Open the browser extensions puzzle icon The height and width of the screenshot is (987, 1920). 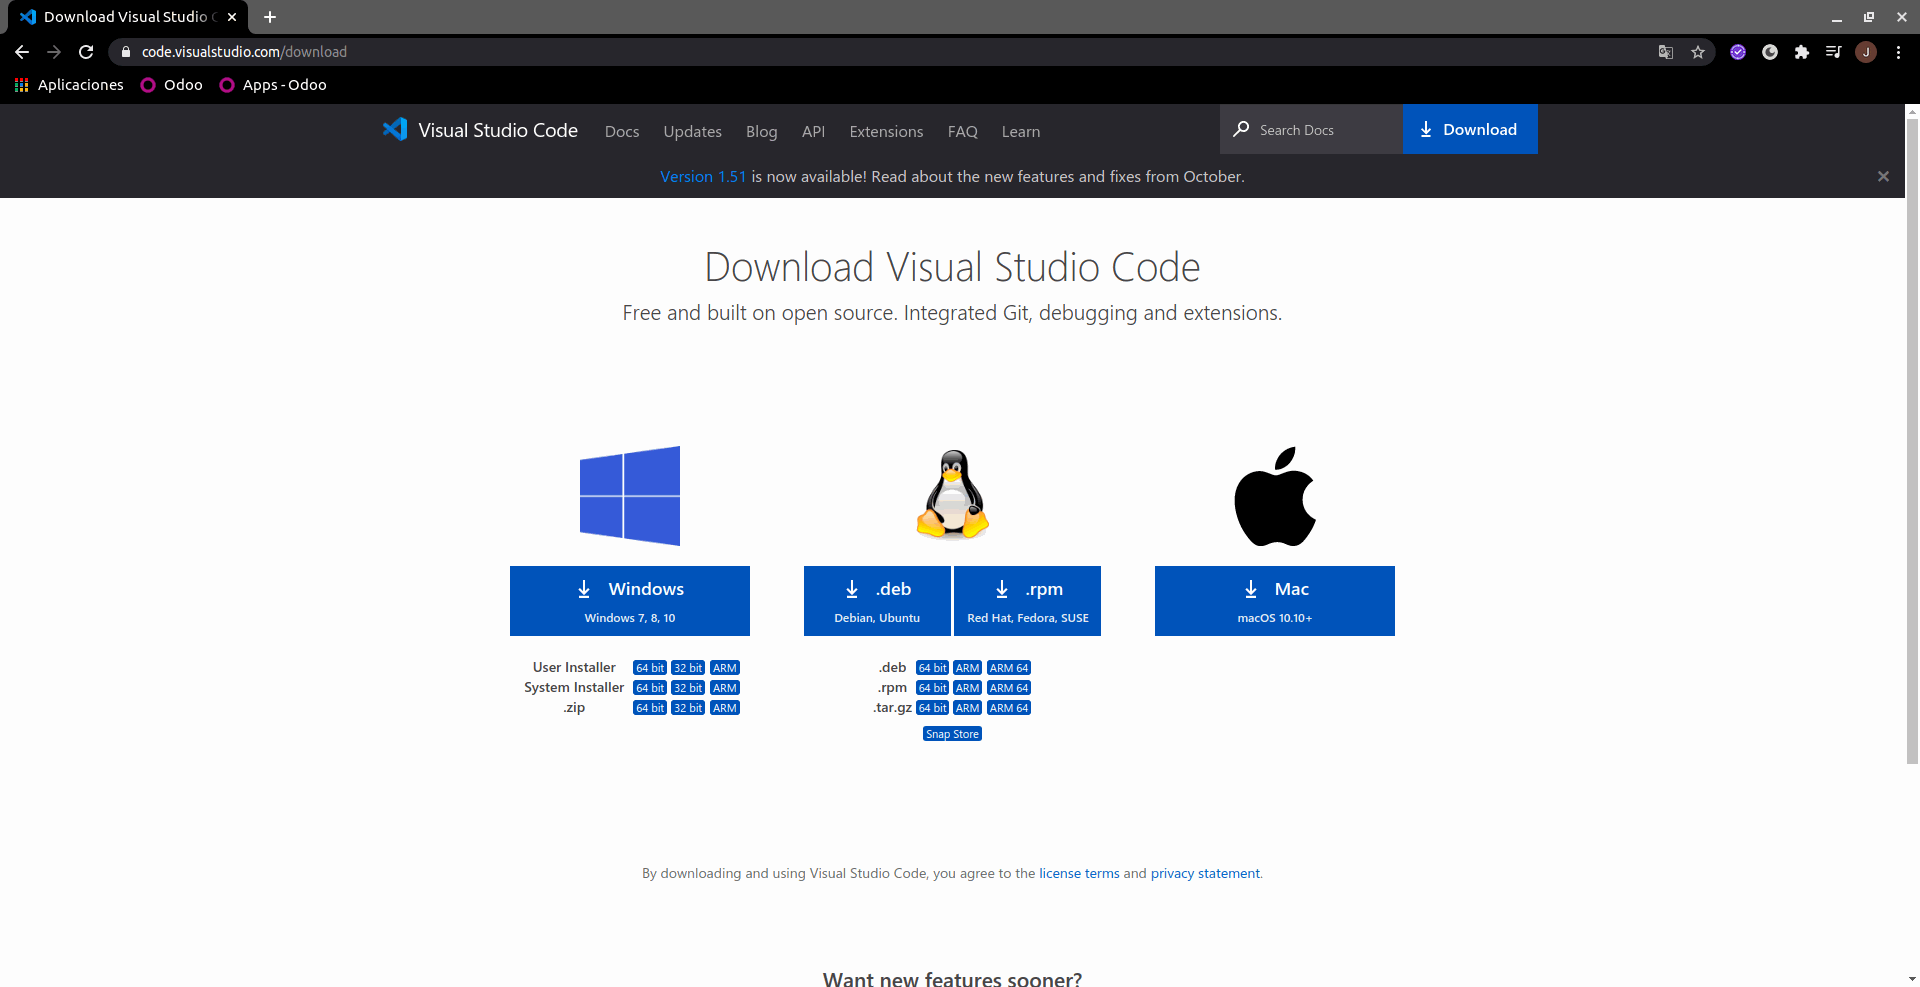[x=1802, y=52]
